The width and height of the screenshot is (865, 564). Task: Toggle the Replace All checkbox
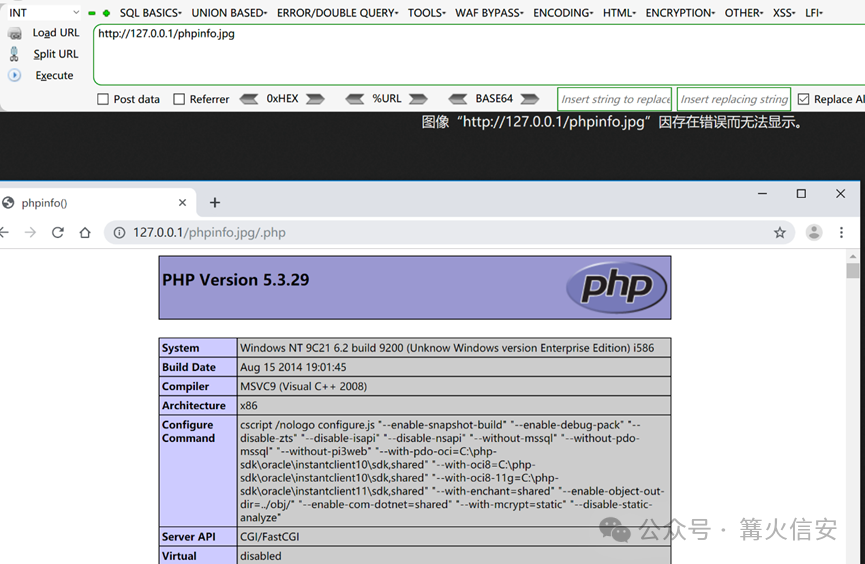click(x=803, y=99)
